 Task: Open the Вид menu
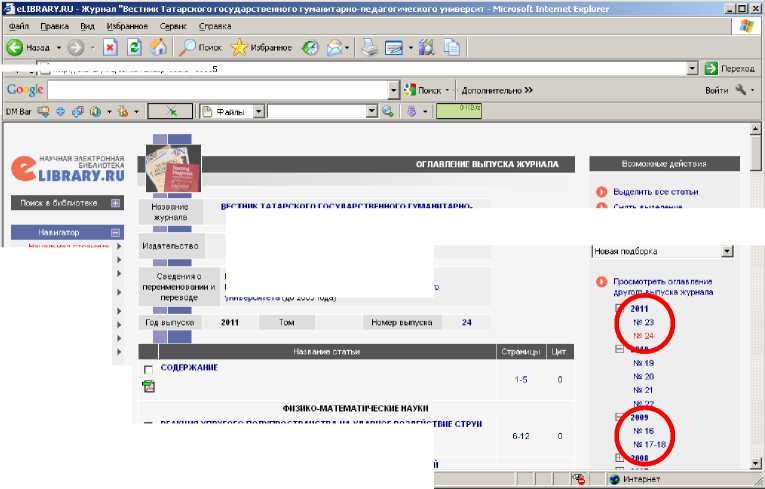[x=87, y=26]
